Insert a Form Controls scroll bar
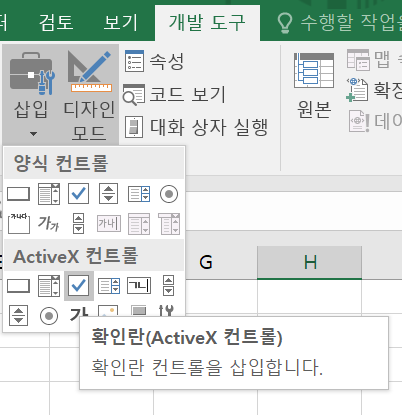Image resolution: width=402 pixels, height=415 pixels. click(x=78, y=223)
